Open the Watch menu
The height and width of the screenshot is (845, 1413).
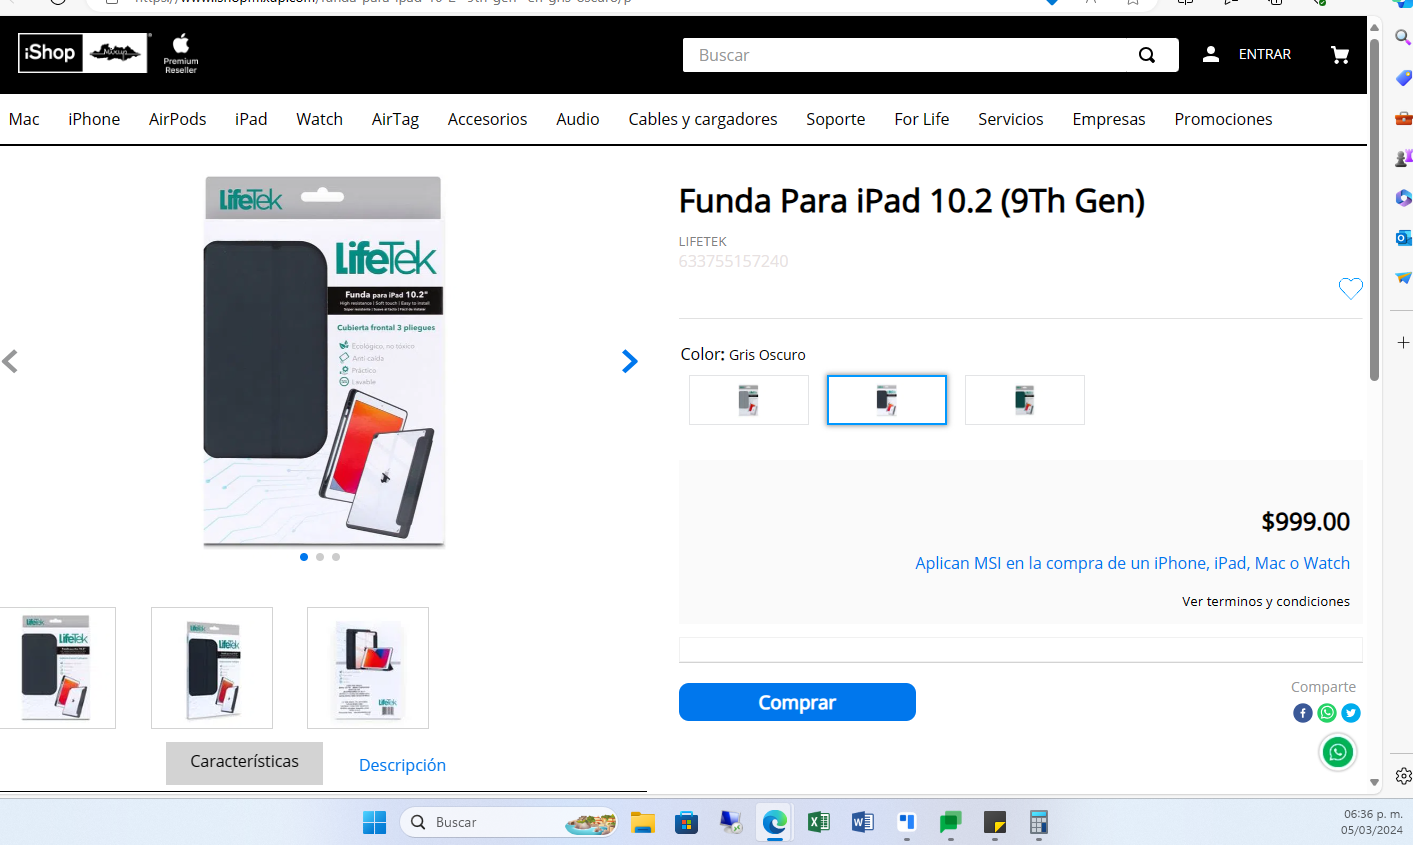click(x=319, y=119)
